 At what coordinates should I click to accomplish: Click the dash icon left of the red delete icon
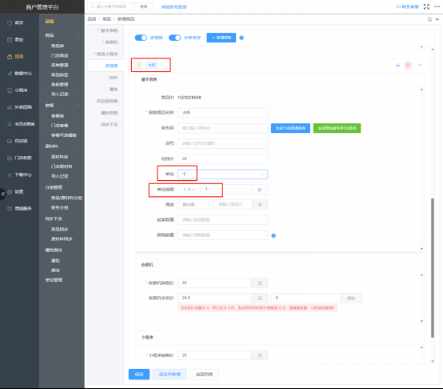[398, 65]
